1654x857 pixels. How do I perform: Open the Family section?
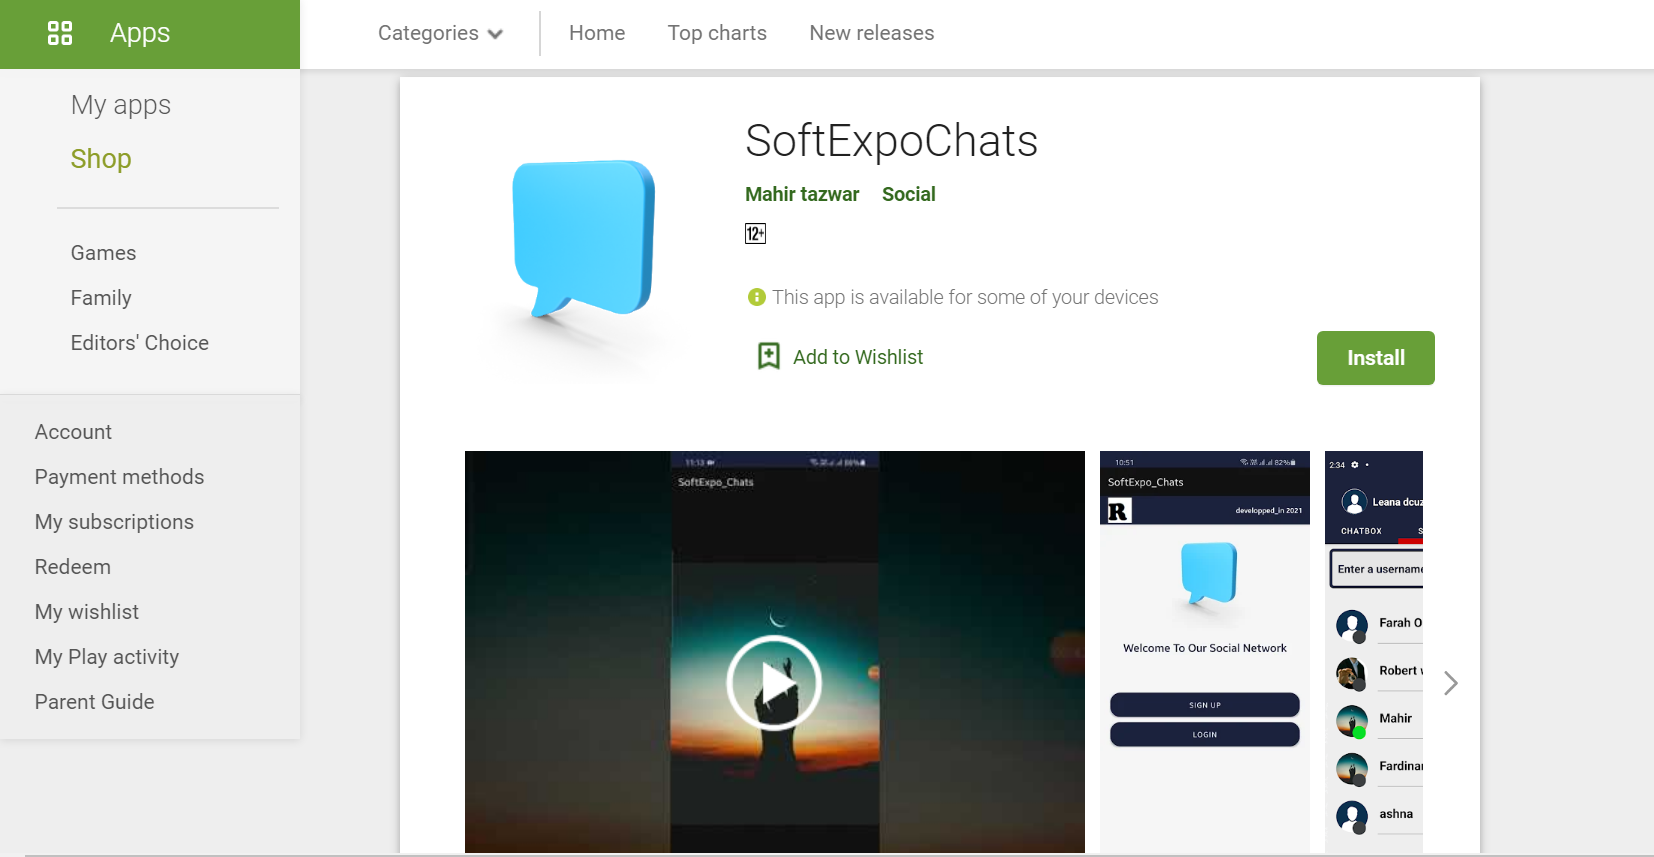pos(101,298)
